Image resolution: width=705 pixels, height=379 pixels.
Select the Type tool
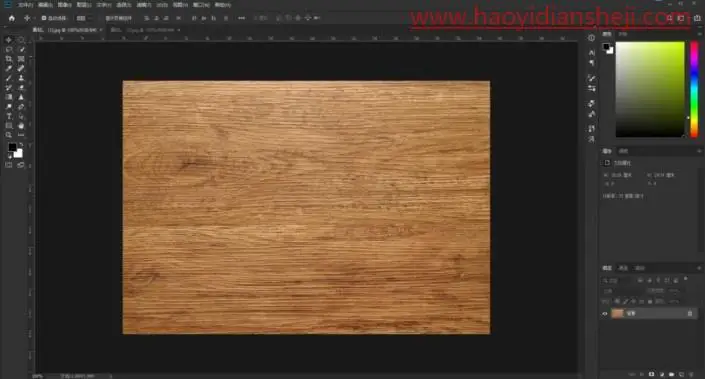(x=9, y=116)
